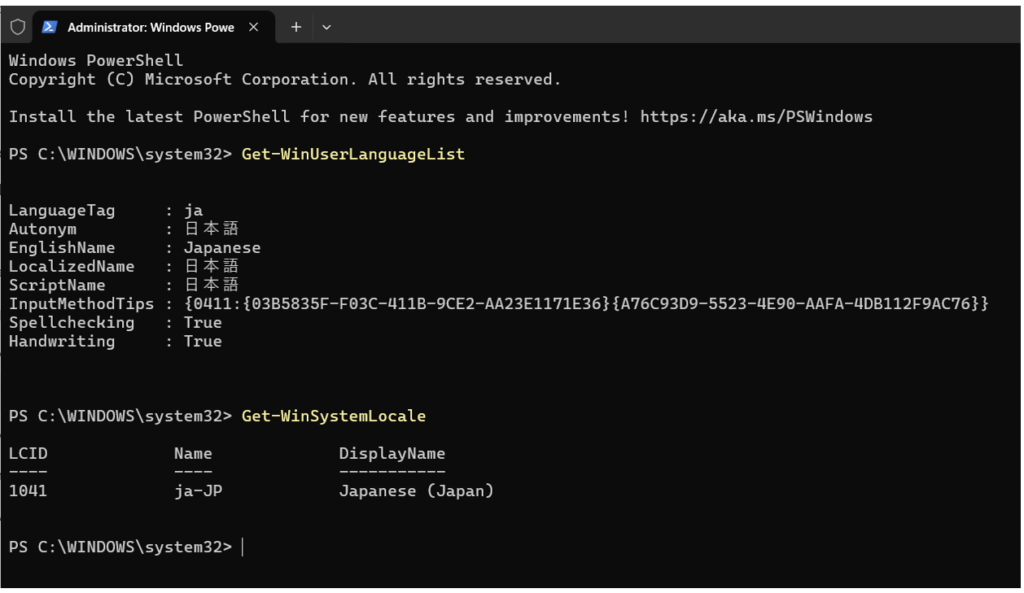Click the Spellchecking True value
This screenshot has height=593, width=1024.
[x=203, y=323]
